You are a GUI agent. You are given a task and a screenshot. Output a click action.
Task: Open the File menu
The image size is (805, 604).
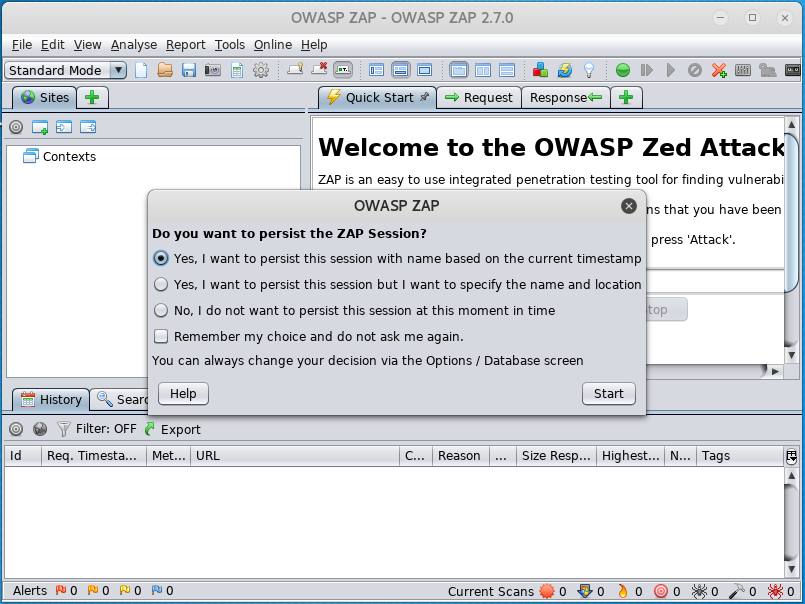[22, 45]
